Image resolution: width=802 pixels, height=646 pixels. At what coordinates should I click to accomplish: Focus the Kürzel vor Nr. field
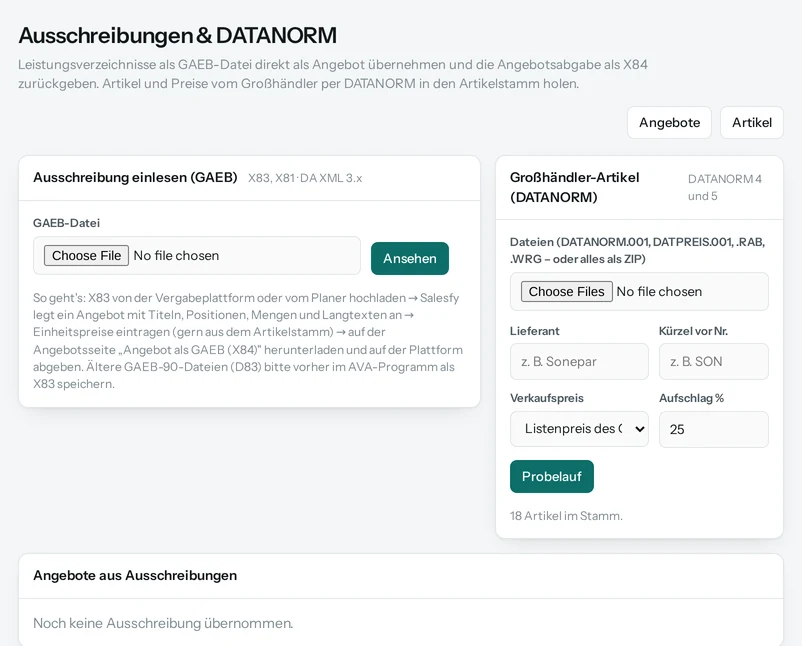pyautogui.click(x=714, y=362)
